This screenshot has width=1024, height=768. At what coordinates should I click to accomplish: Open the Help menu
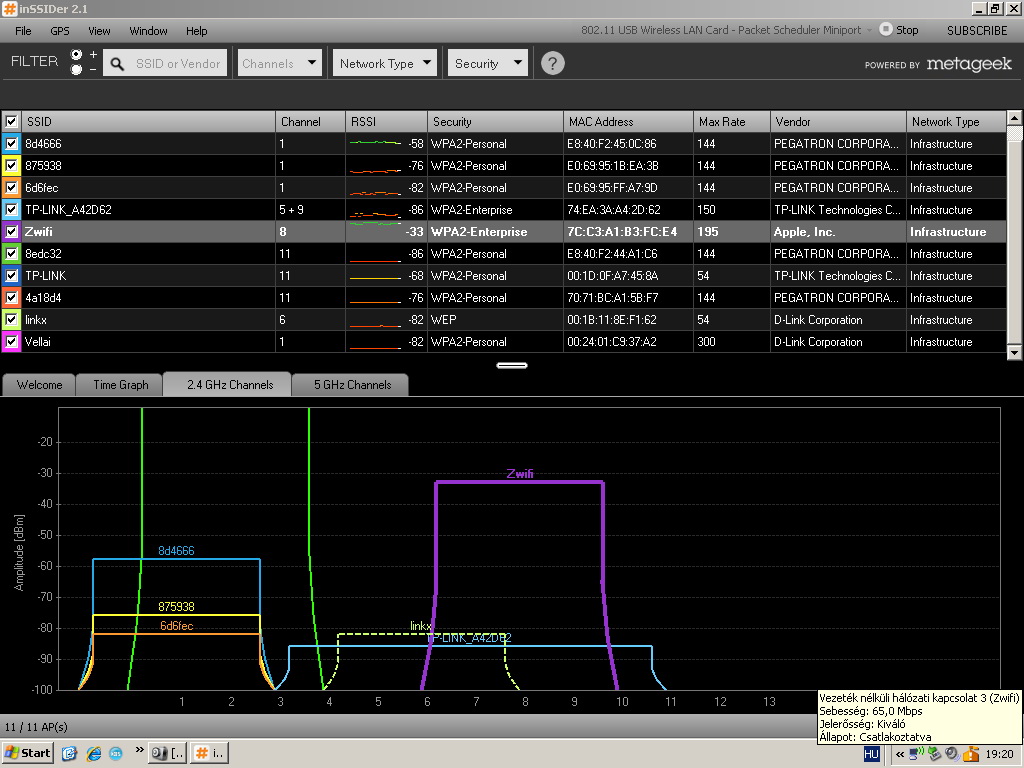pos(196,31)
